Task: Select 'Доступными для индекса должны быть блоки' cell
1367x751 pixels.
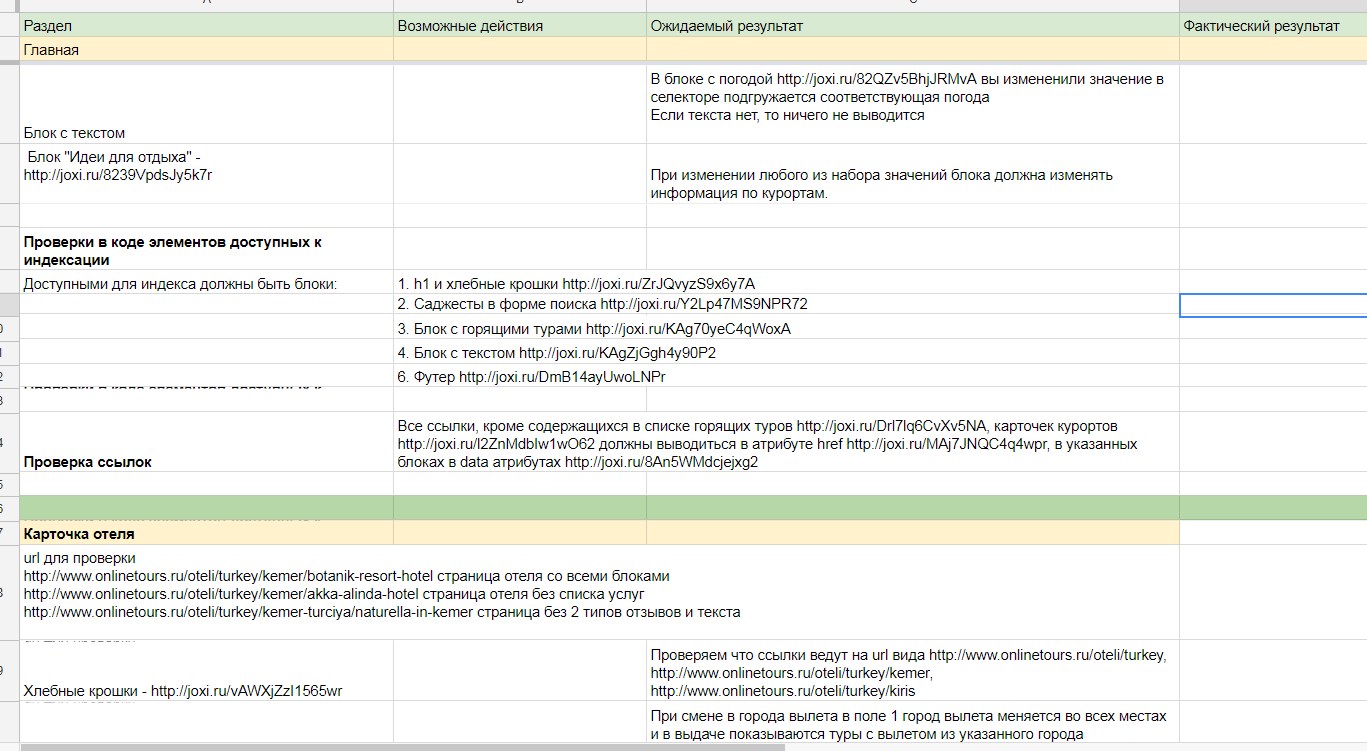Action: 207,283
